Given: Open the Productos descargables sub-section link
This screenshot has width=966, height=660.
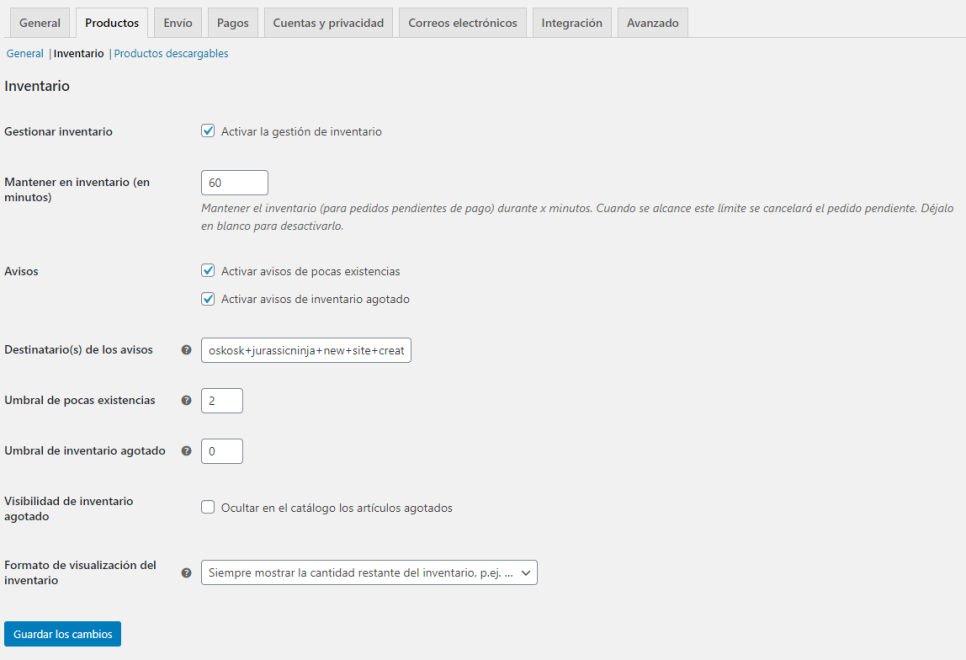Looking at the screenshot, I should (x=171, y=54).
